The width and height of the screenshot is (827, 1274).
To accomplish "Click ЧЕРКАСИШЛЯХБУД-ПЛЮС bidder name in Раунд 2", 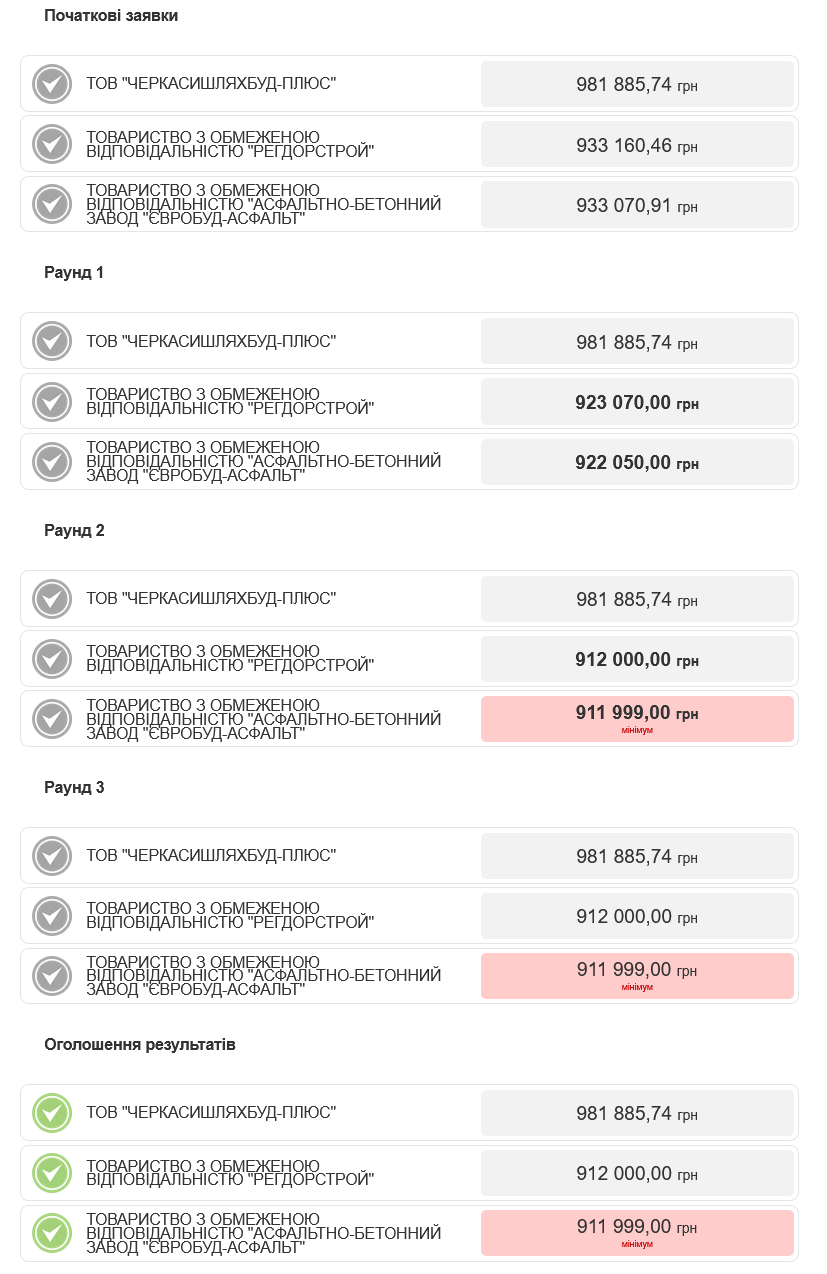I will [x=211, y=599].
